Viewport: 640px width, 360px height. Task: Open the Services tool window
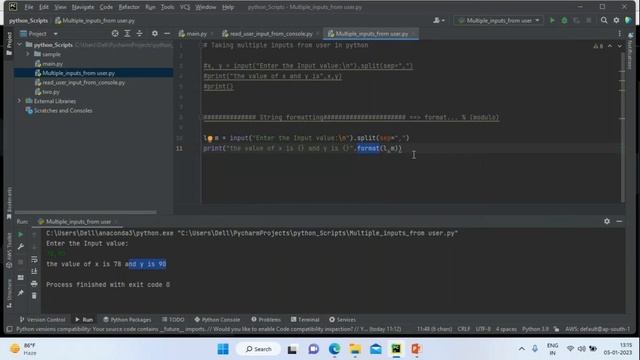click(342, 320)
